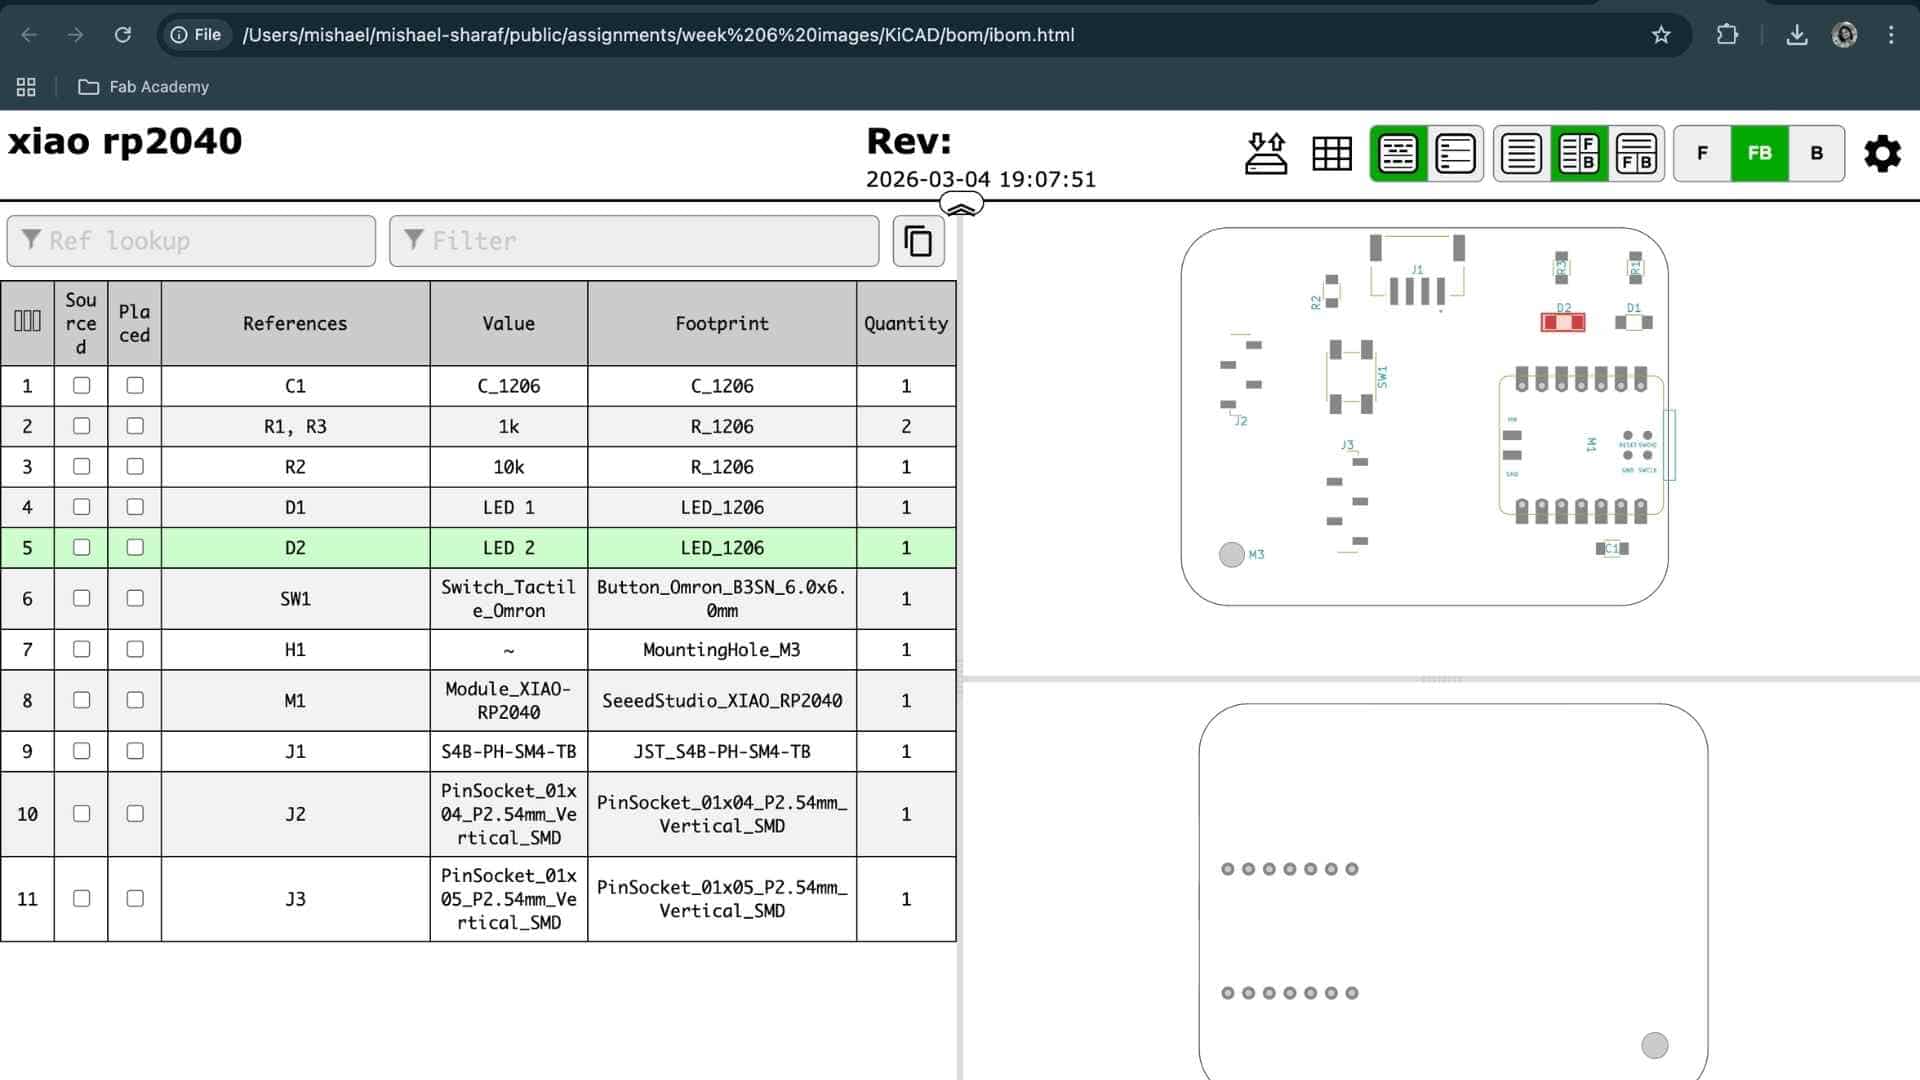Click the Ref lookup field
The height and width of the screenshot is (1080, 1920).
click(x=191, y=241)
